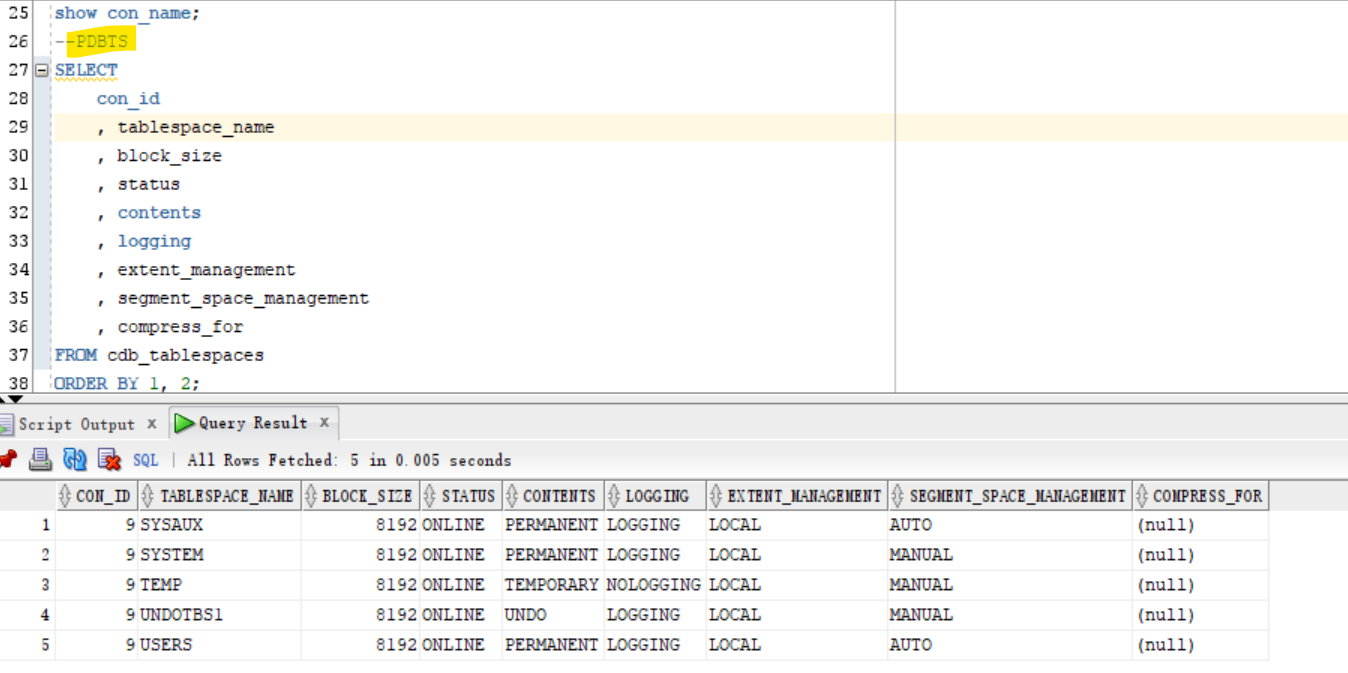Screen dimensions: 1348x673
Task: Sort by the LOGGING column header
Action: click(x=655, y=496)
